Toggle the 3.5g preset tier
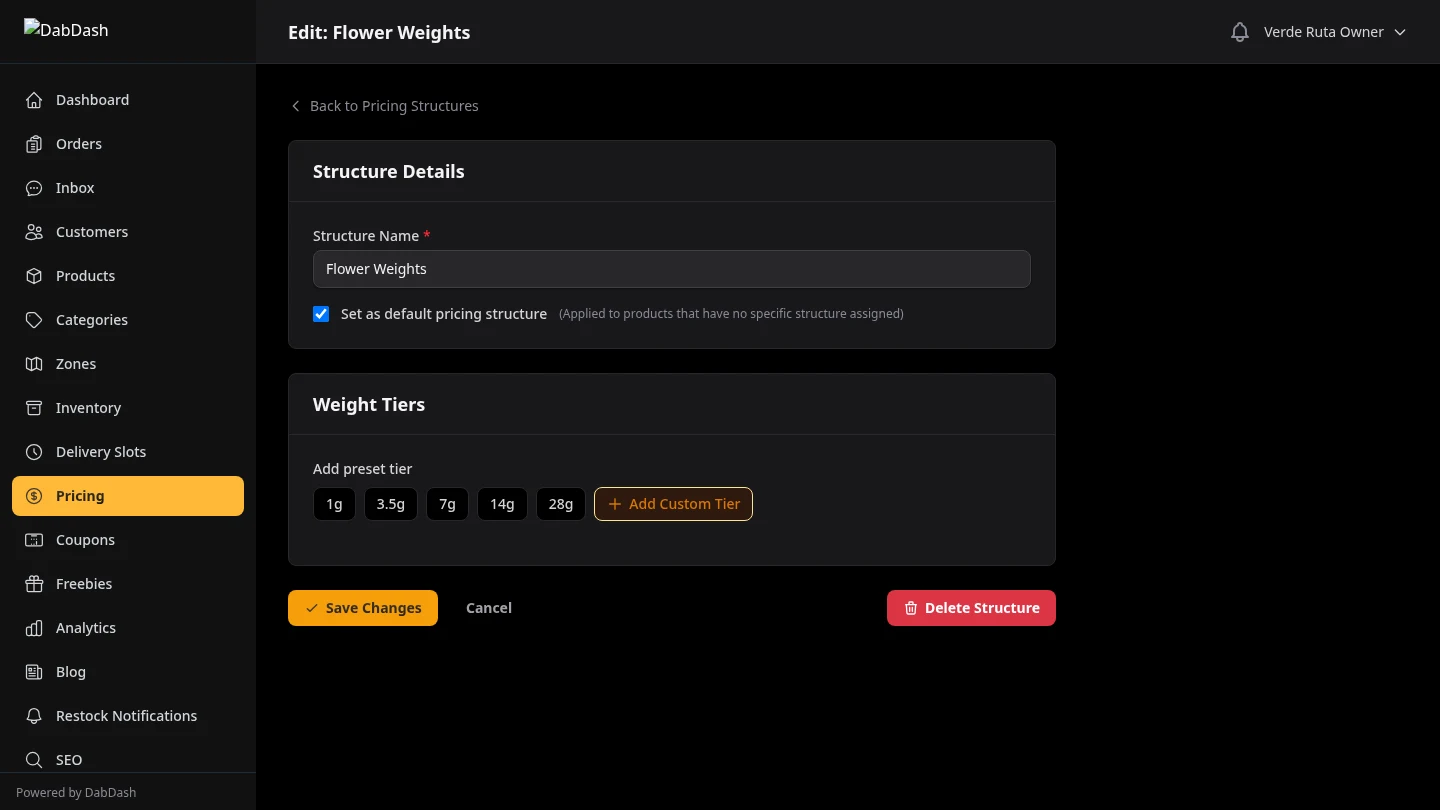The image size is (1440, 810). click(390, 503)
